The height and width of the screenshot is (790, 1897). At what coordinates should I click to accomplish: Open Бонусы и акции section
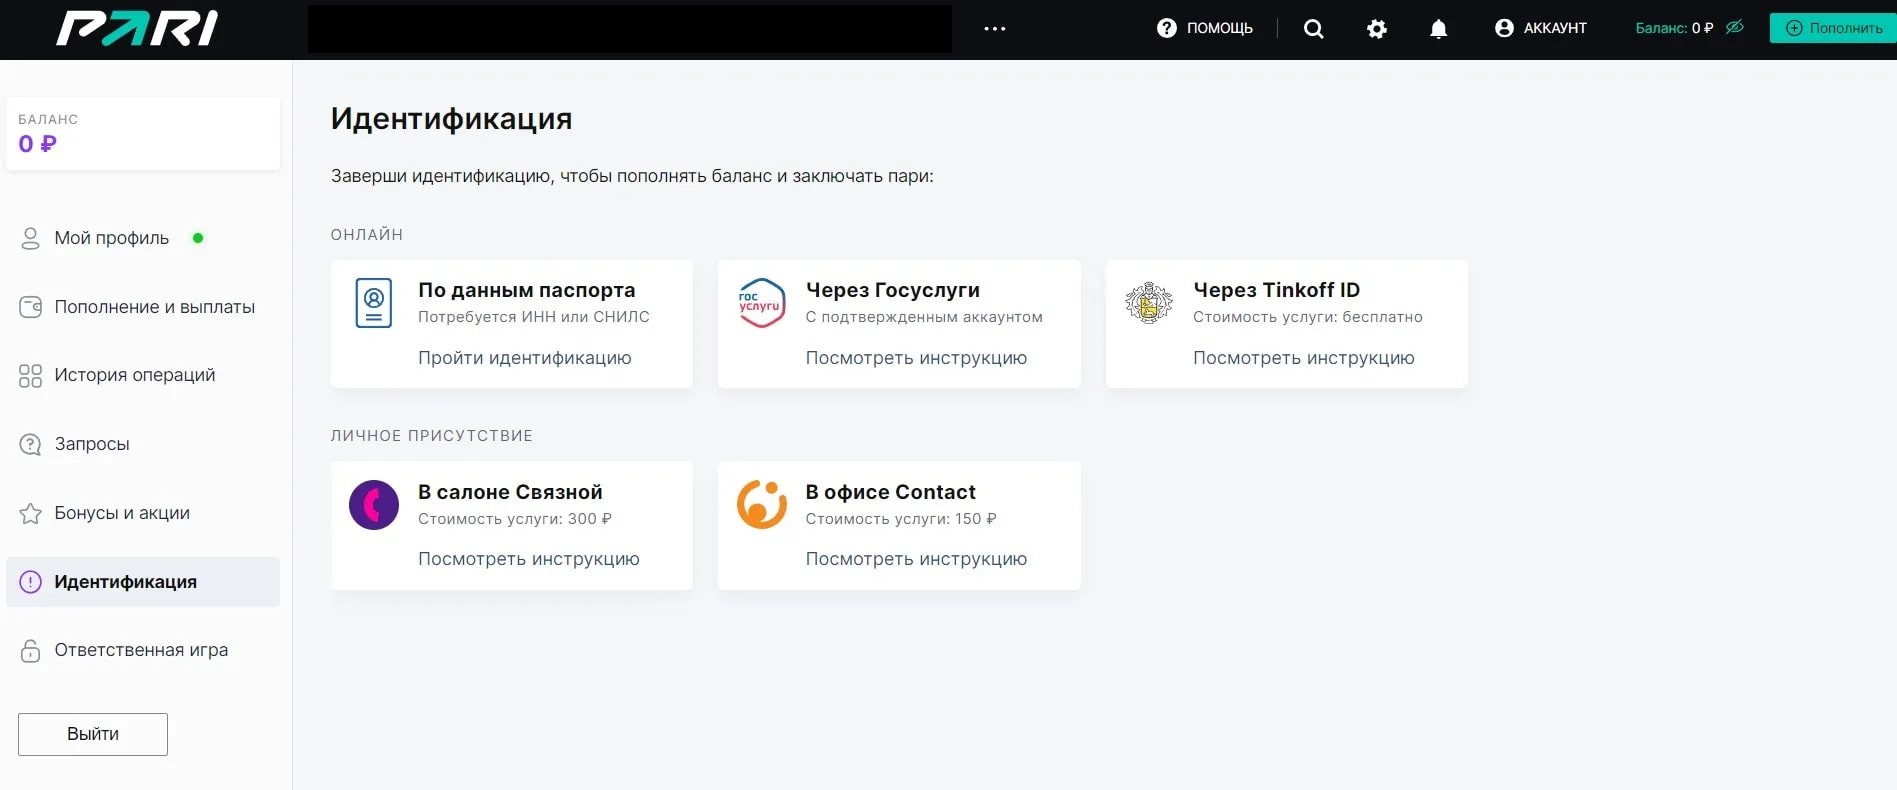143,513
